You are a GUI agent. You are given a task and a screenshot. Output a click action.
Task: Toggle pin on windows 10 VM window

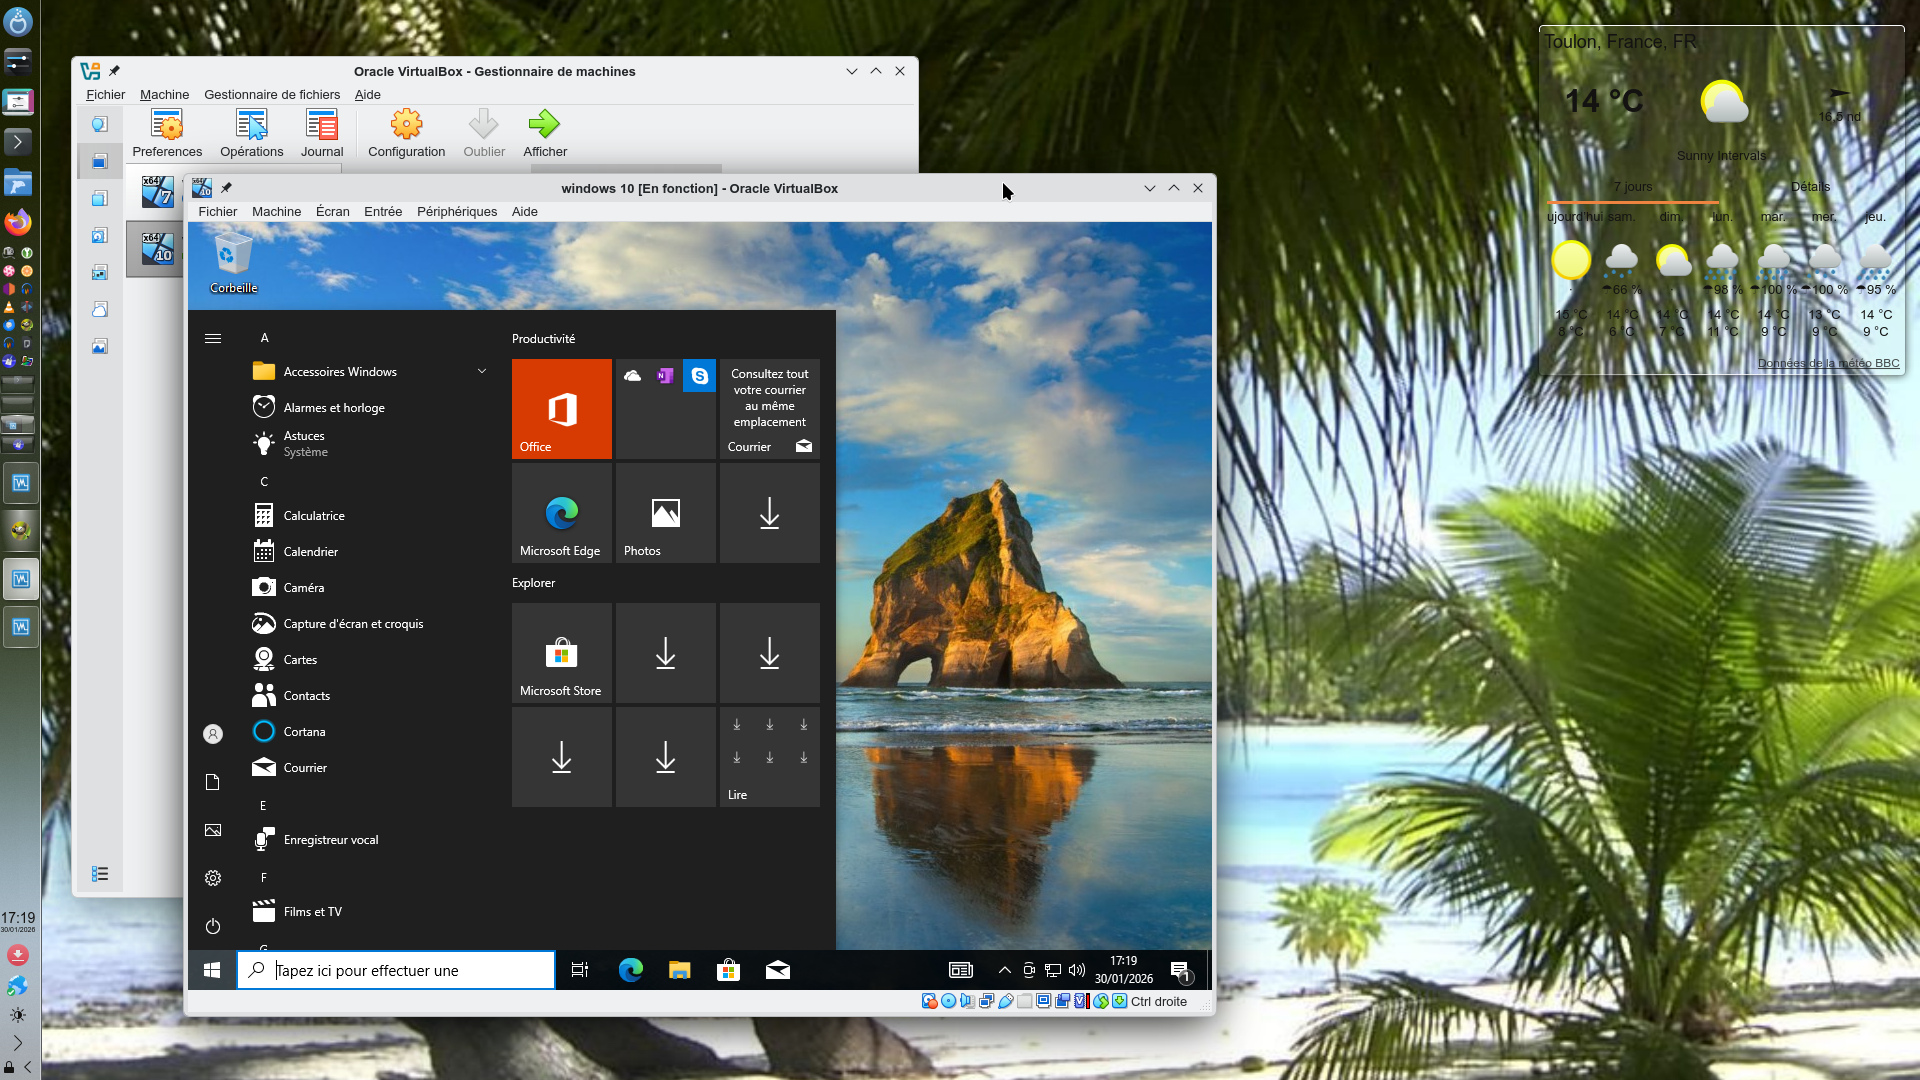(226, 188)
